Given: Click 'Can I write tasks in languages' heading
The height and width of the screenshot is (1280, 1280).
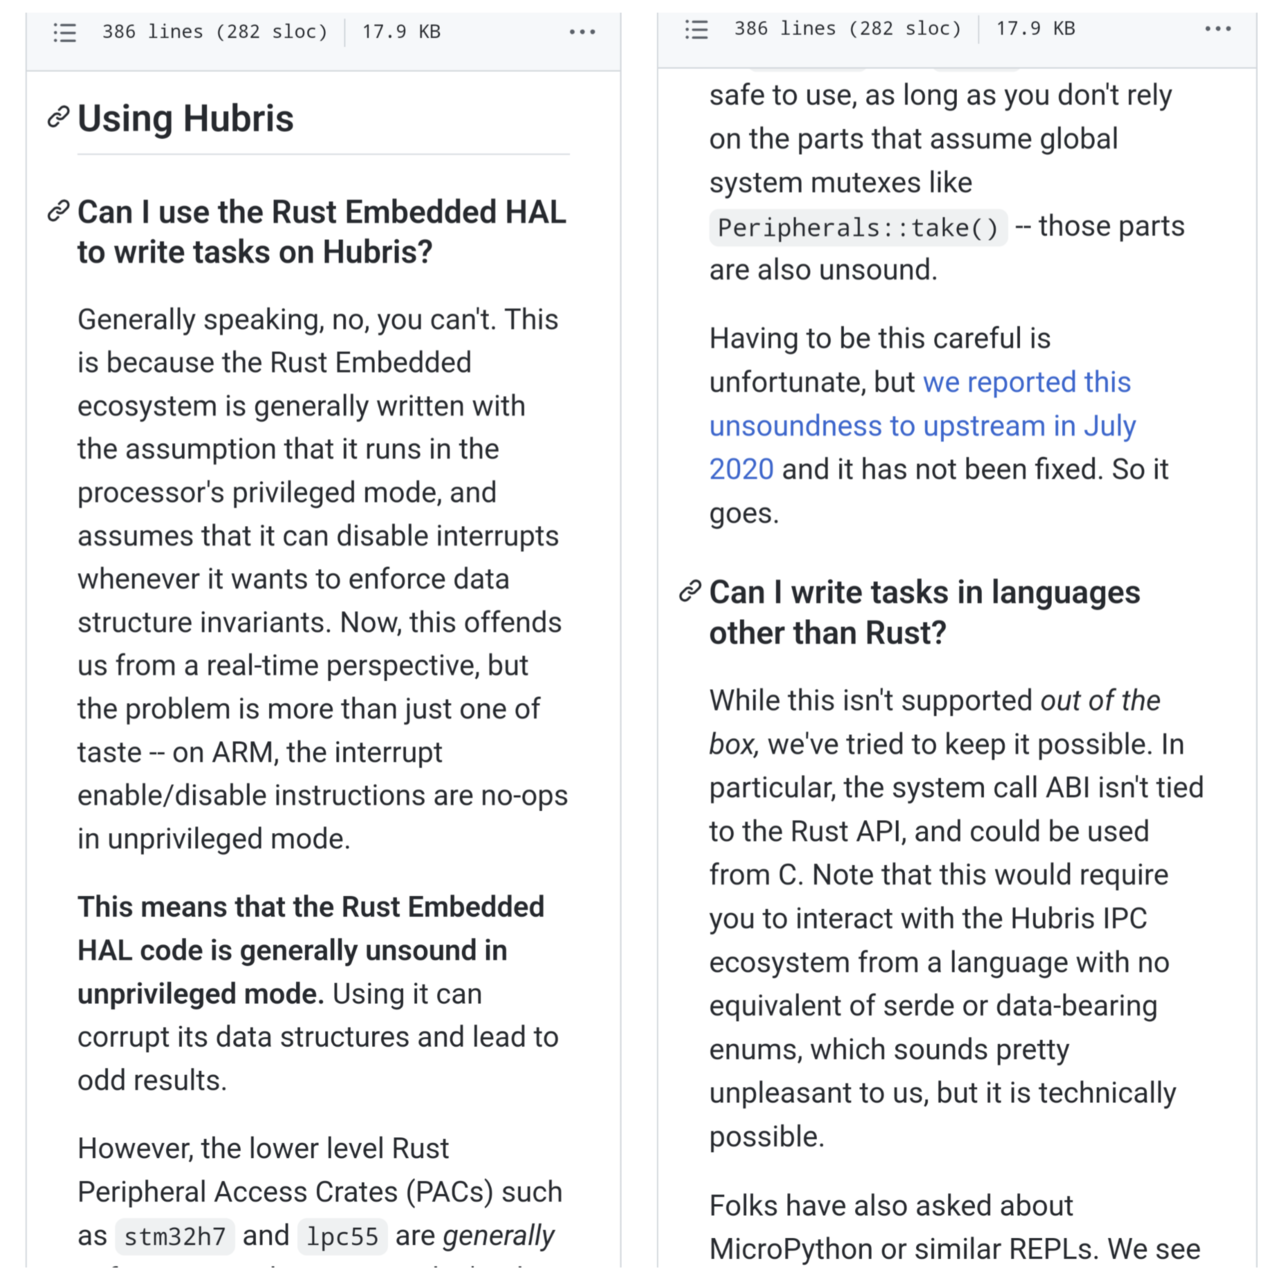Looking at the screenshot, I should [x=924, y=612].
